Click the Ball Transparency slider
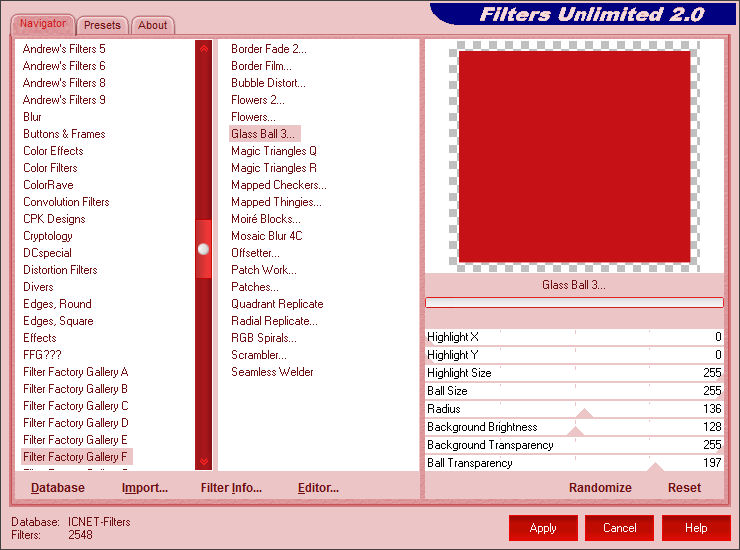The height and width of the screenshot is (550, 740). coord(574,463)
